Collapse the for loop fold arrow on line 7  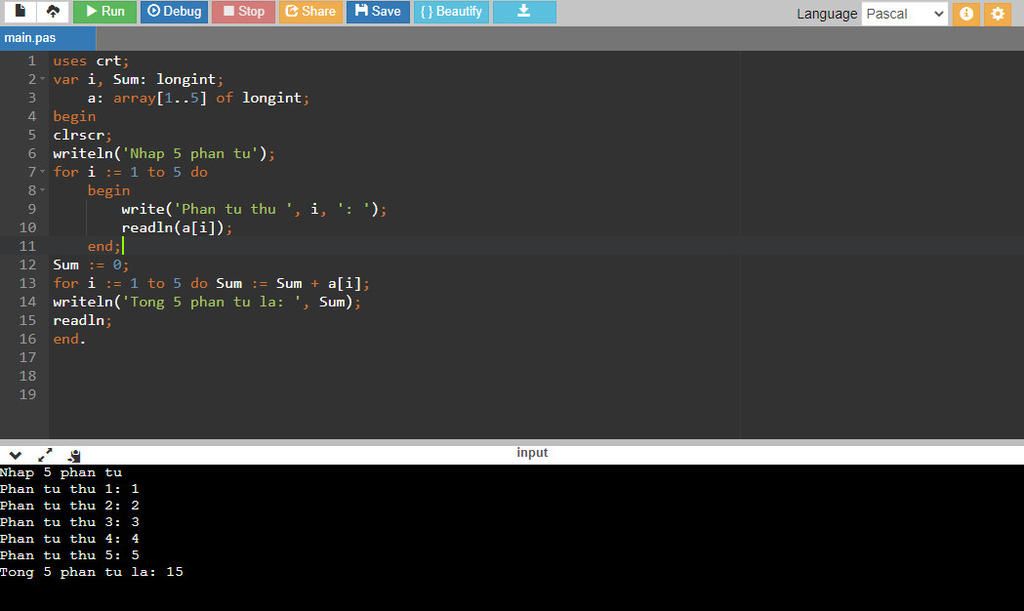tap(42, 172)
